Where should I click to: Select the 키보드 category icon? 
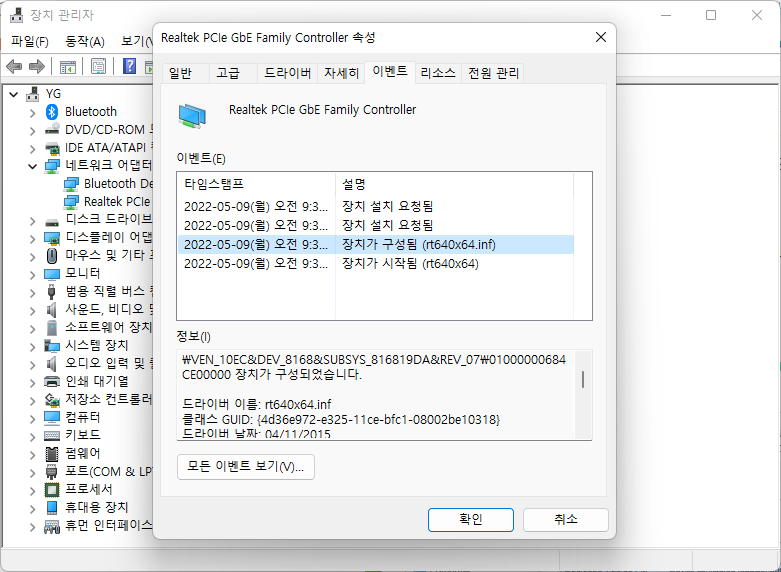(52, 436)
